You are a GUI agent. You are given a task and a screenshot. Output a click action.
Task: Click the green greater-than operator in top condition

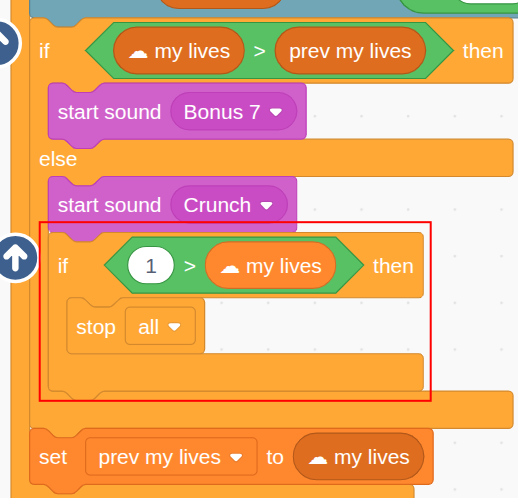[x=259, y=51]
